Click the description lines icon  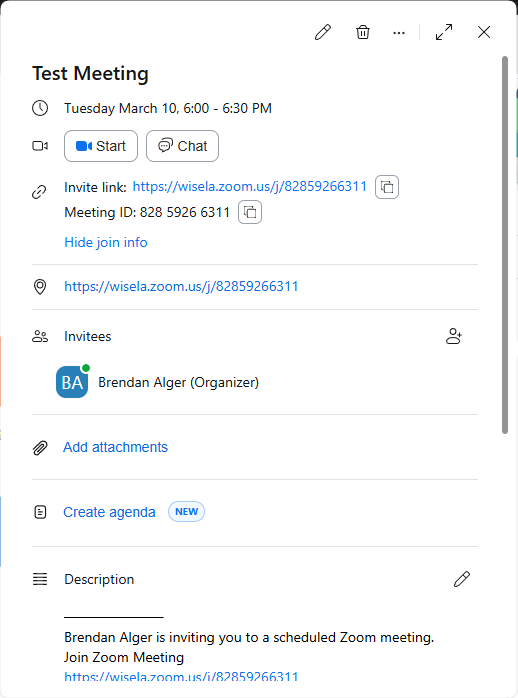coord(40,579)
